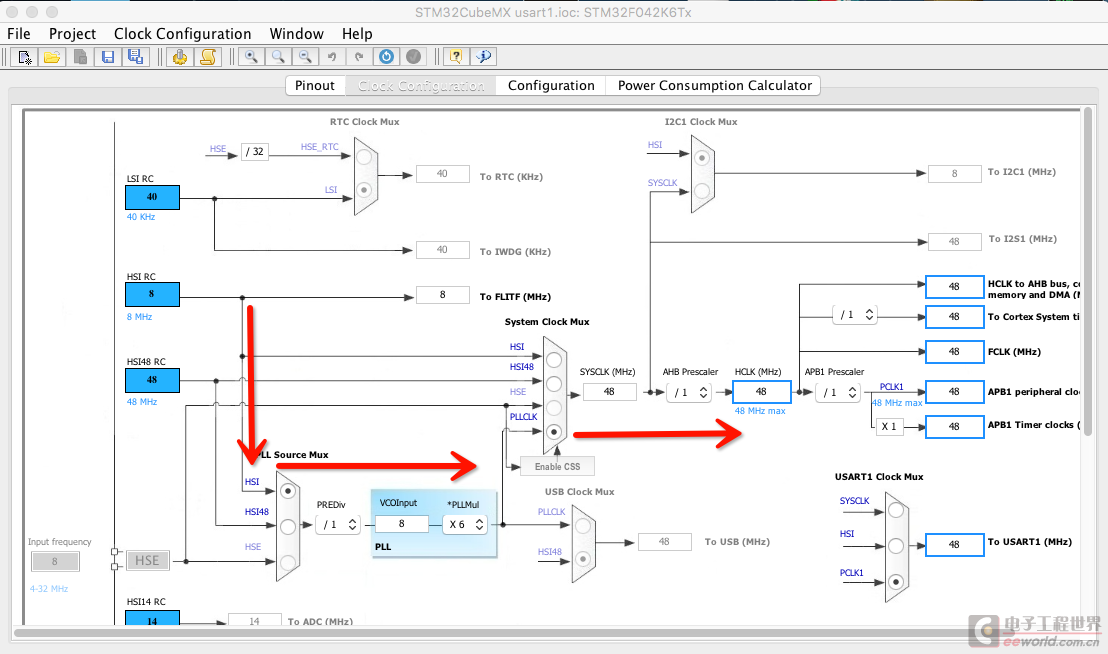Click the Generate Code gear icon
1108x654 pixels.
[179, 57]
